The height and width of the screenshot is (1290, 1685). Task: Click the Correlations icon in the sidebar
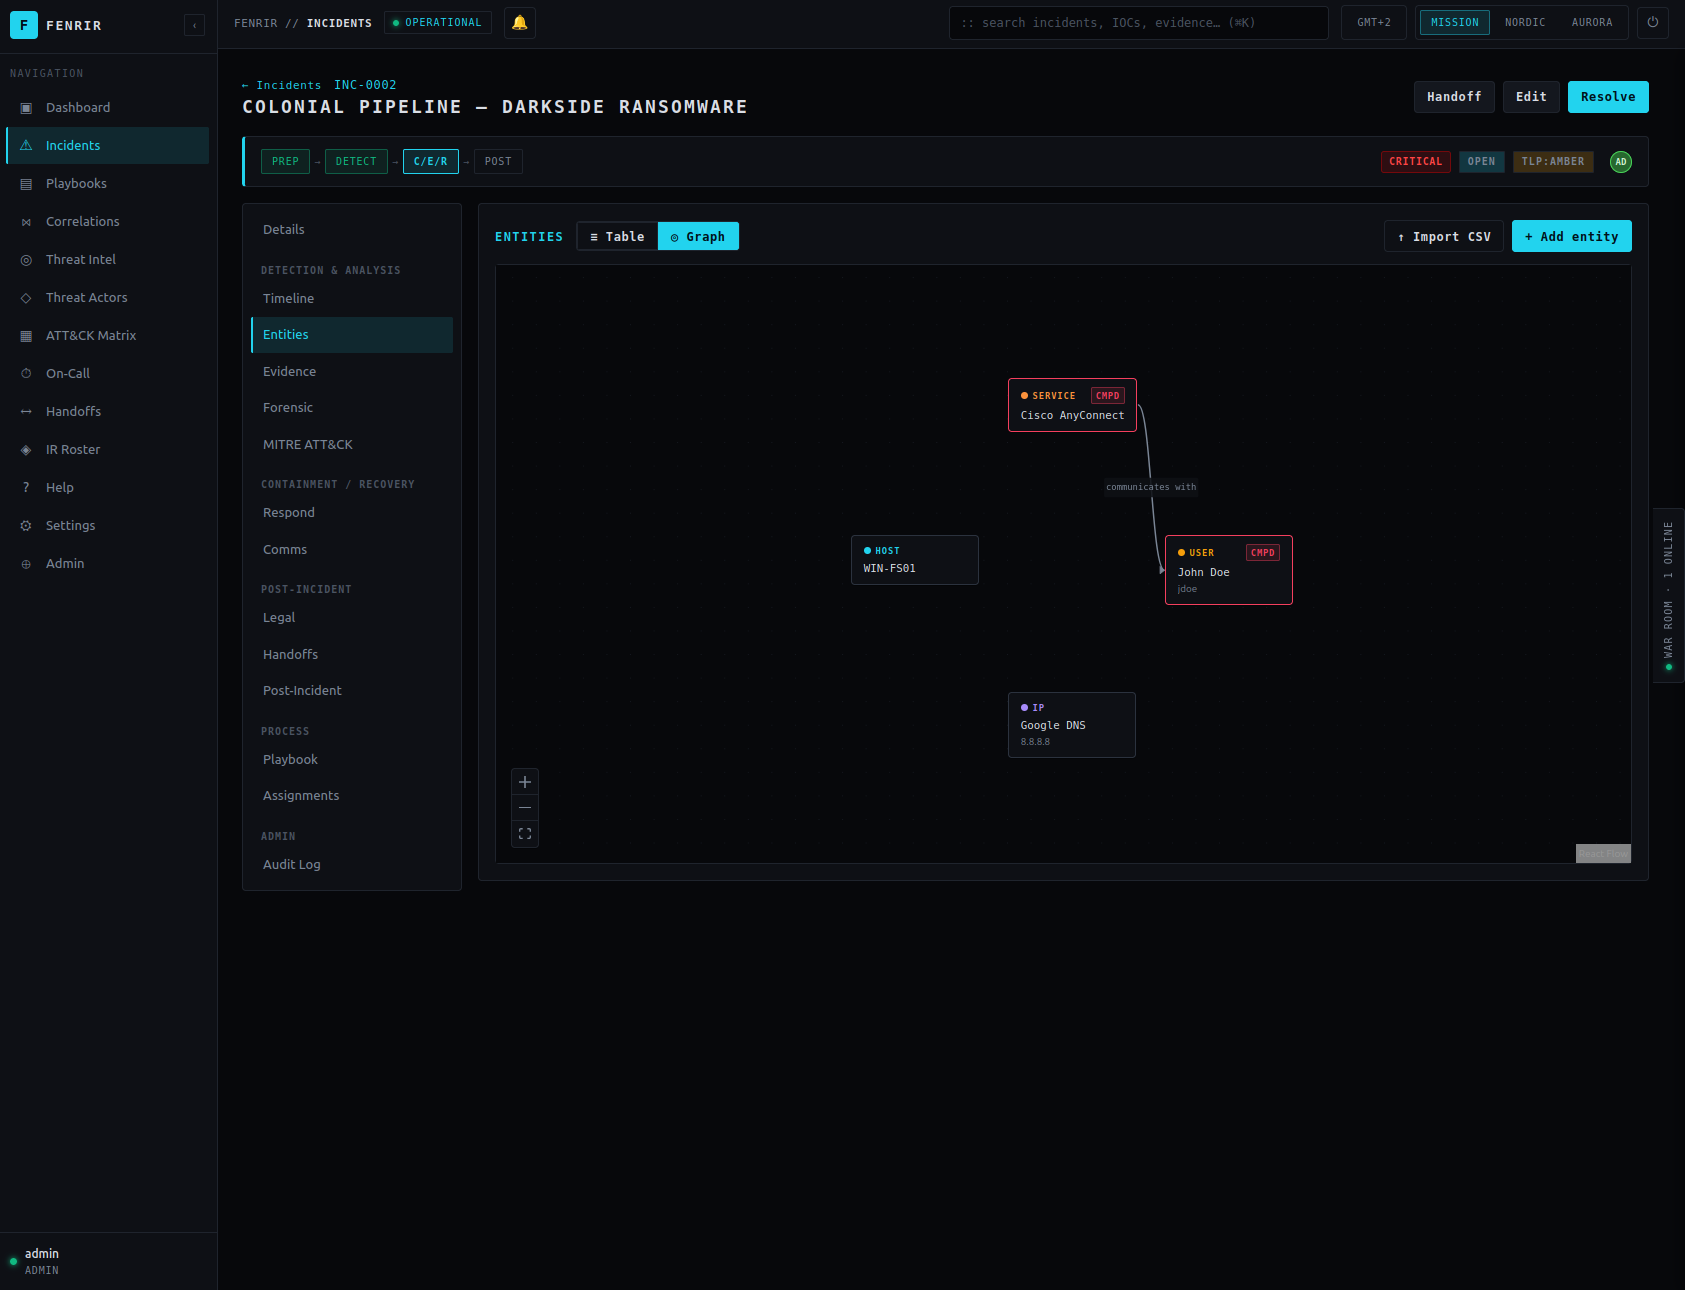tap(26, 222)
